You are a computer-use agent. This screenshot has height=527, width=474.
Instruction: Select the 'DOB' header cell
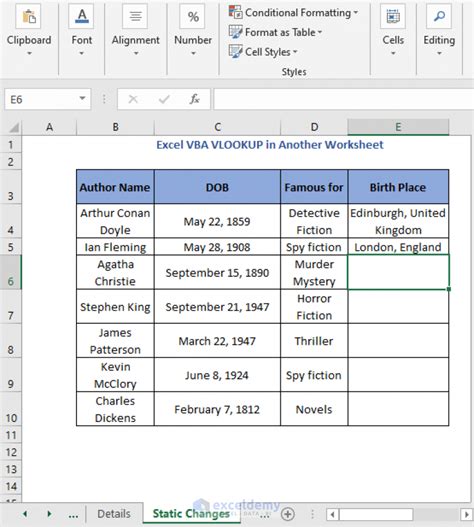coord(218,187)
